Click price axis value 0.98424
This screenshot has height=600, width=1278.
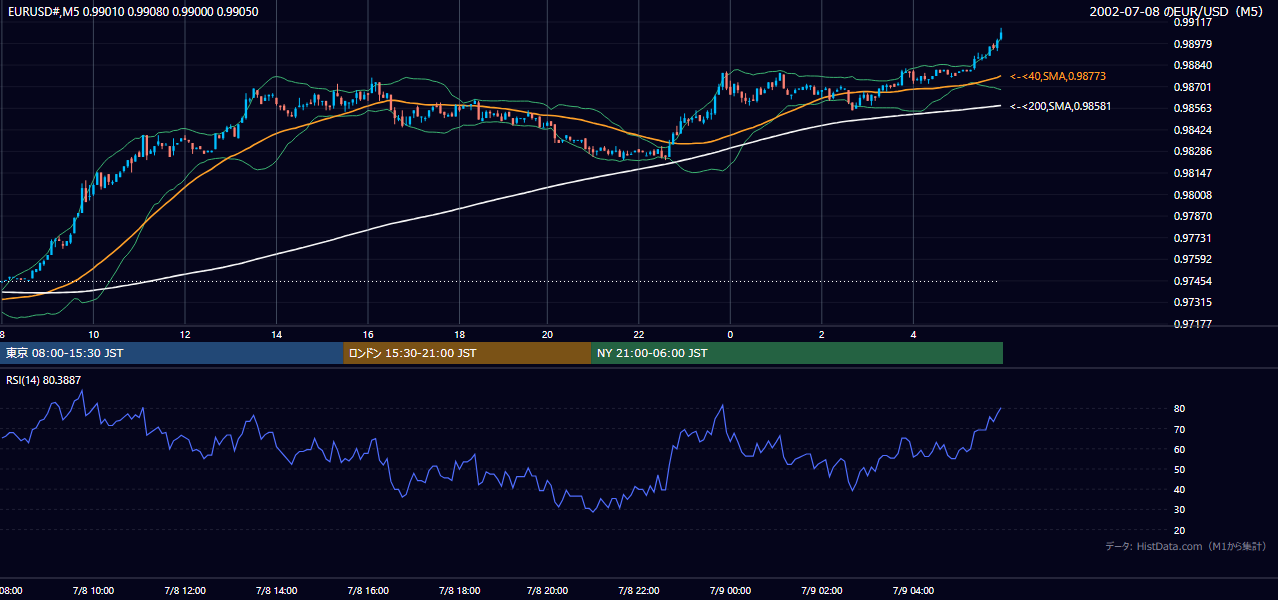(1193, 130)
